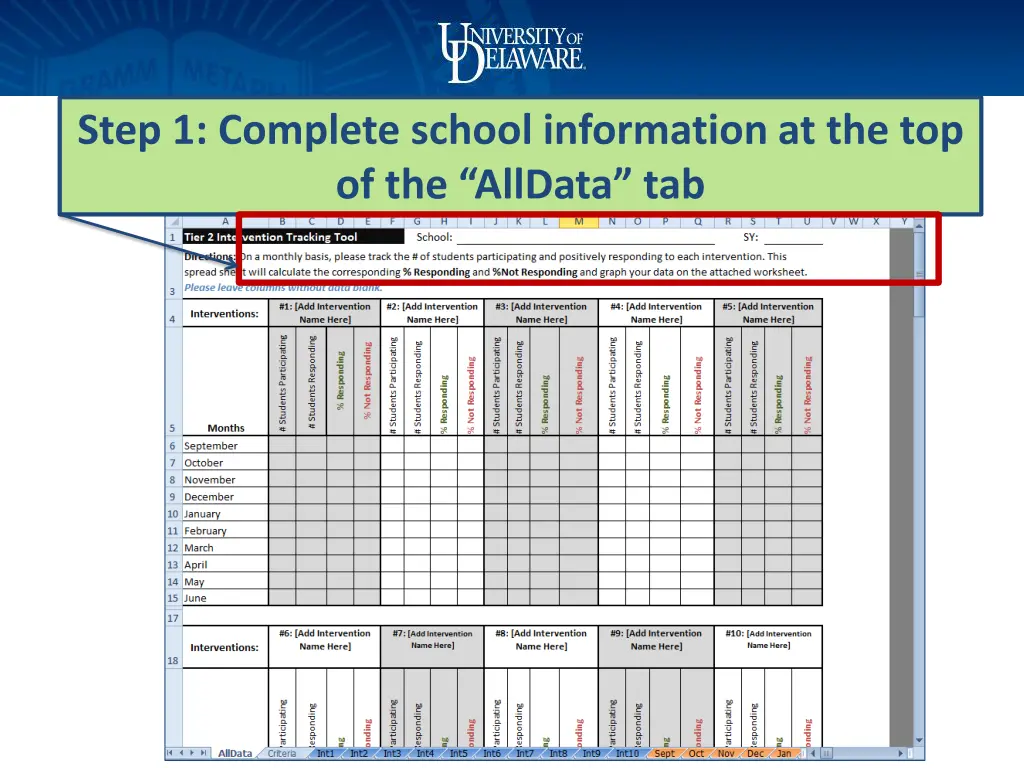Open the Int4 sheet tab
This screenshot has height=768, width=1024.
coord(425,754)
